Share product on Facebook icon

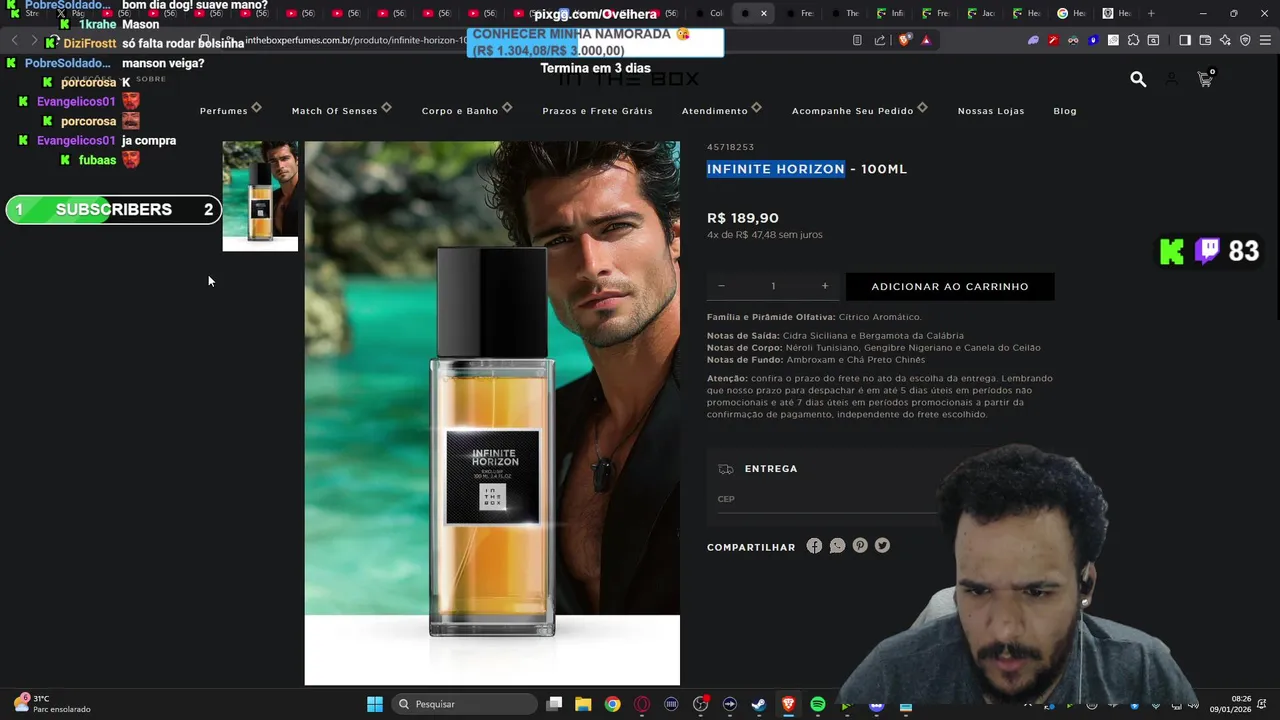pos(814,546)
